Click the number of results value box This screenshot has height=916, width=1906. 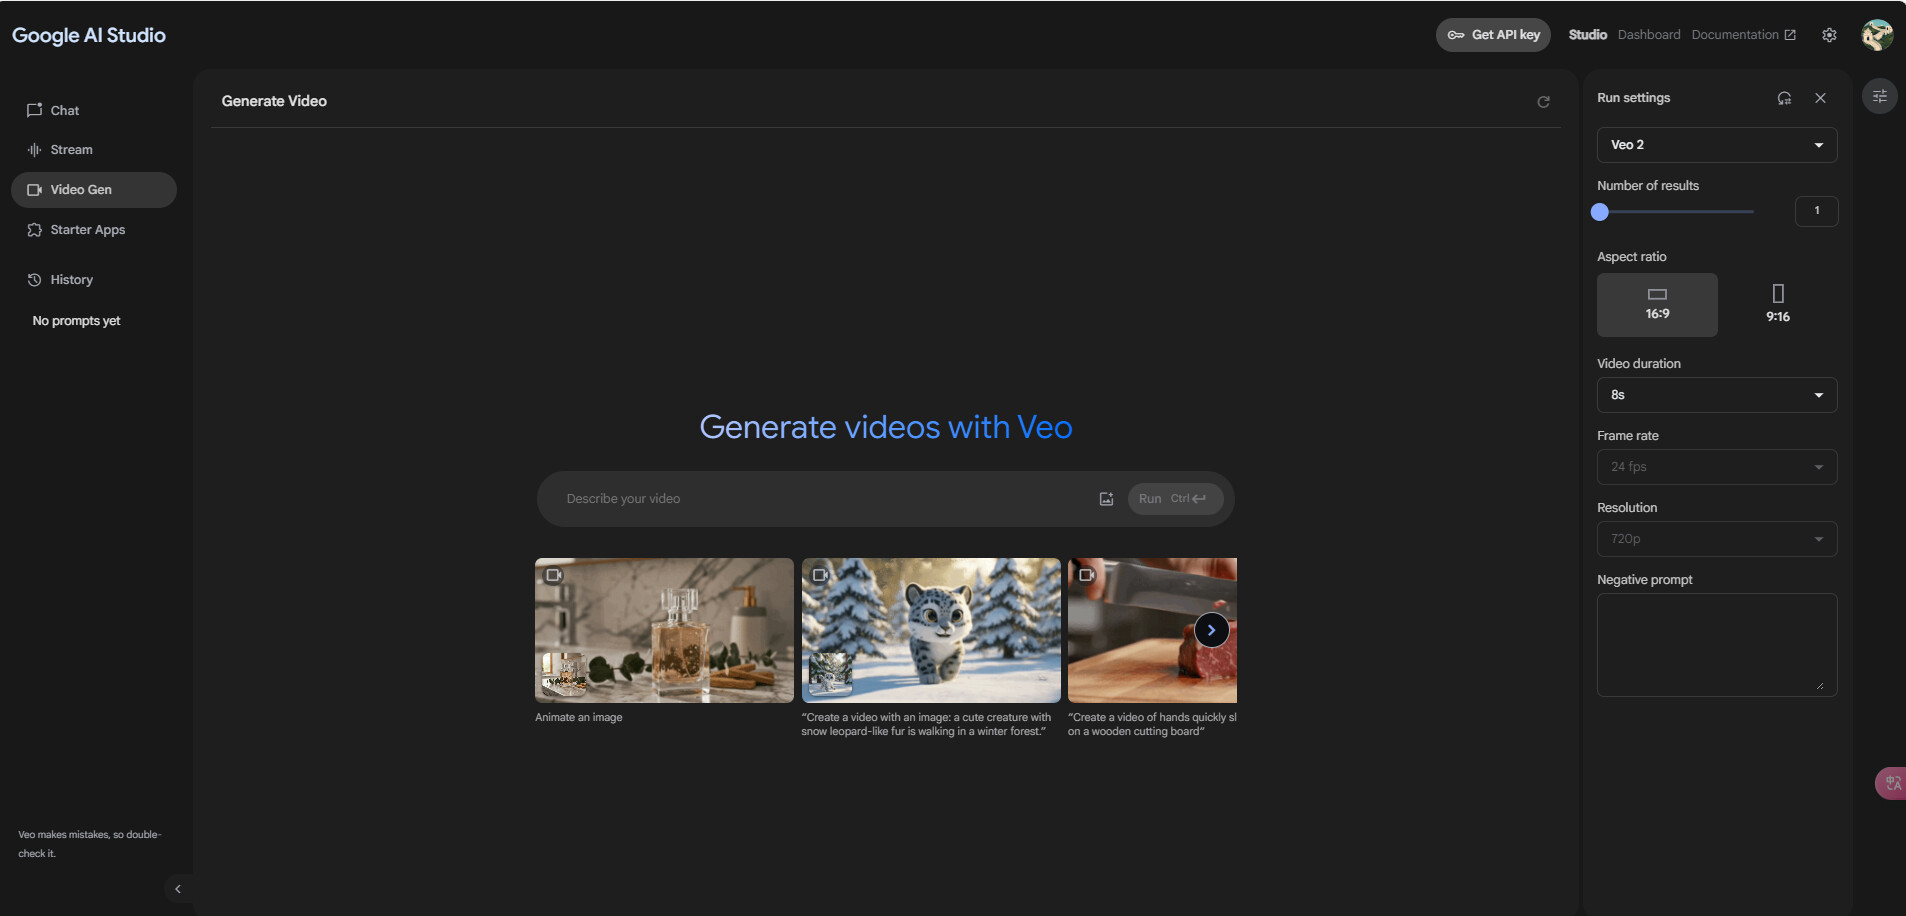coord(1816,211)
